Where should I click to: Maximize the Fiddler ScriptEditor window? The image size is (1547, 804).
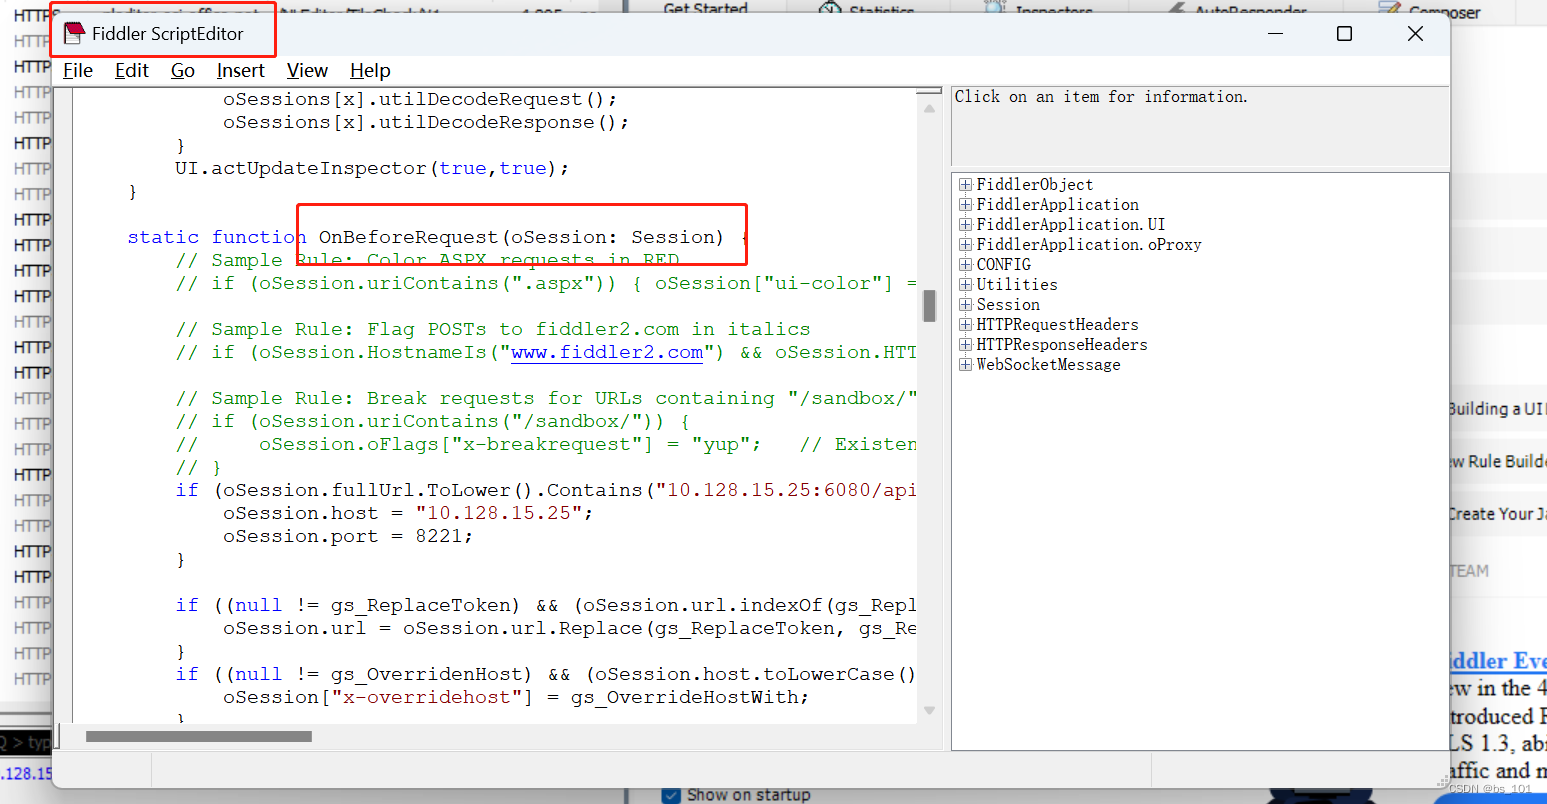pyautogui.click(x=1345, y=34)
